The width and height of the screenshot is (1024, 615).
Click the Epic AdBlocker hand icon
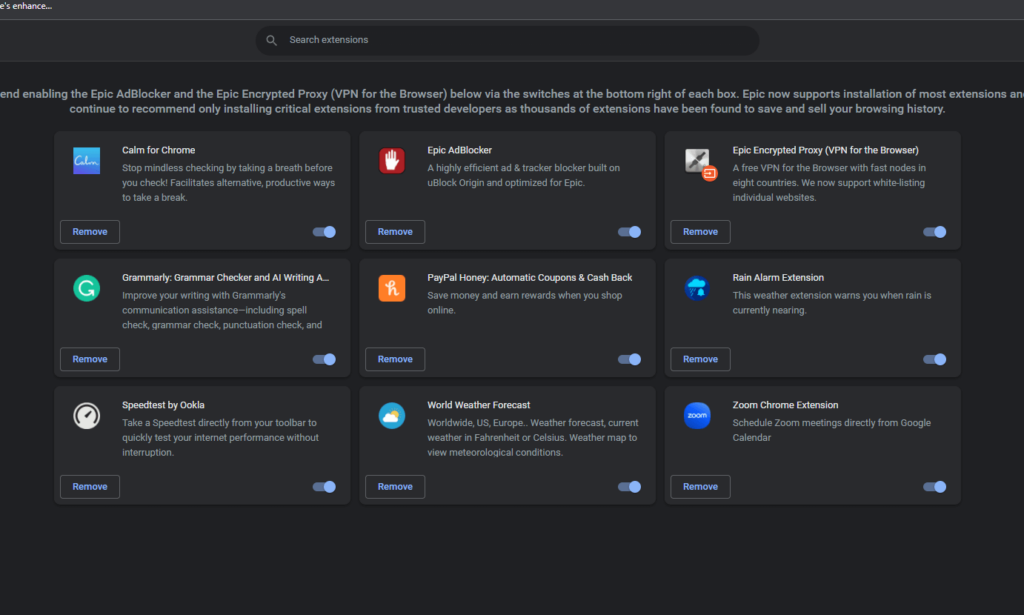tap(392, 160)
